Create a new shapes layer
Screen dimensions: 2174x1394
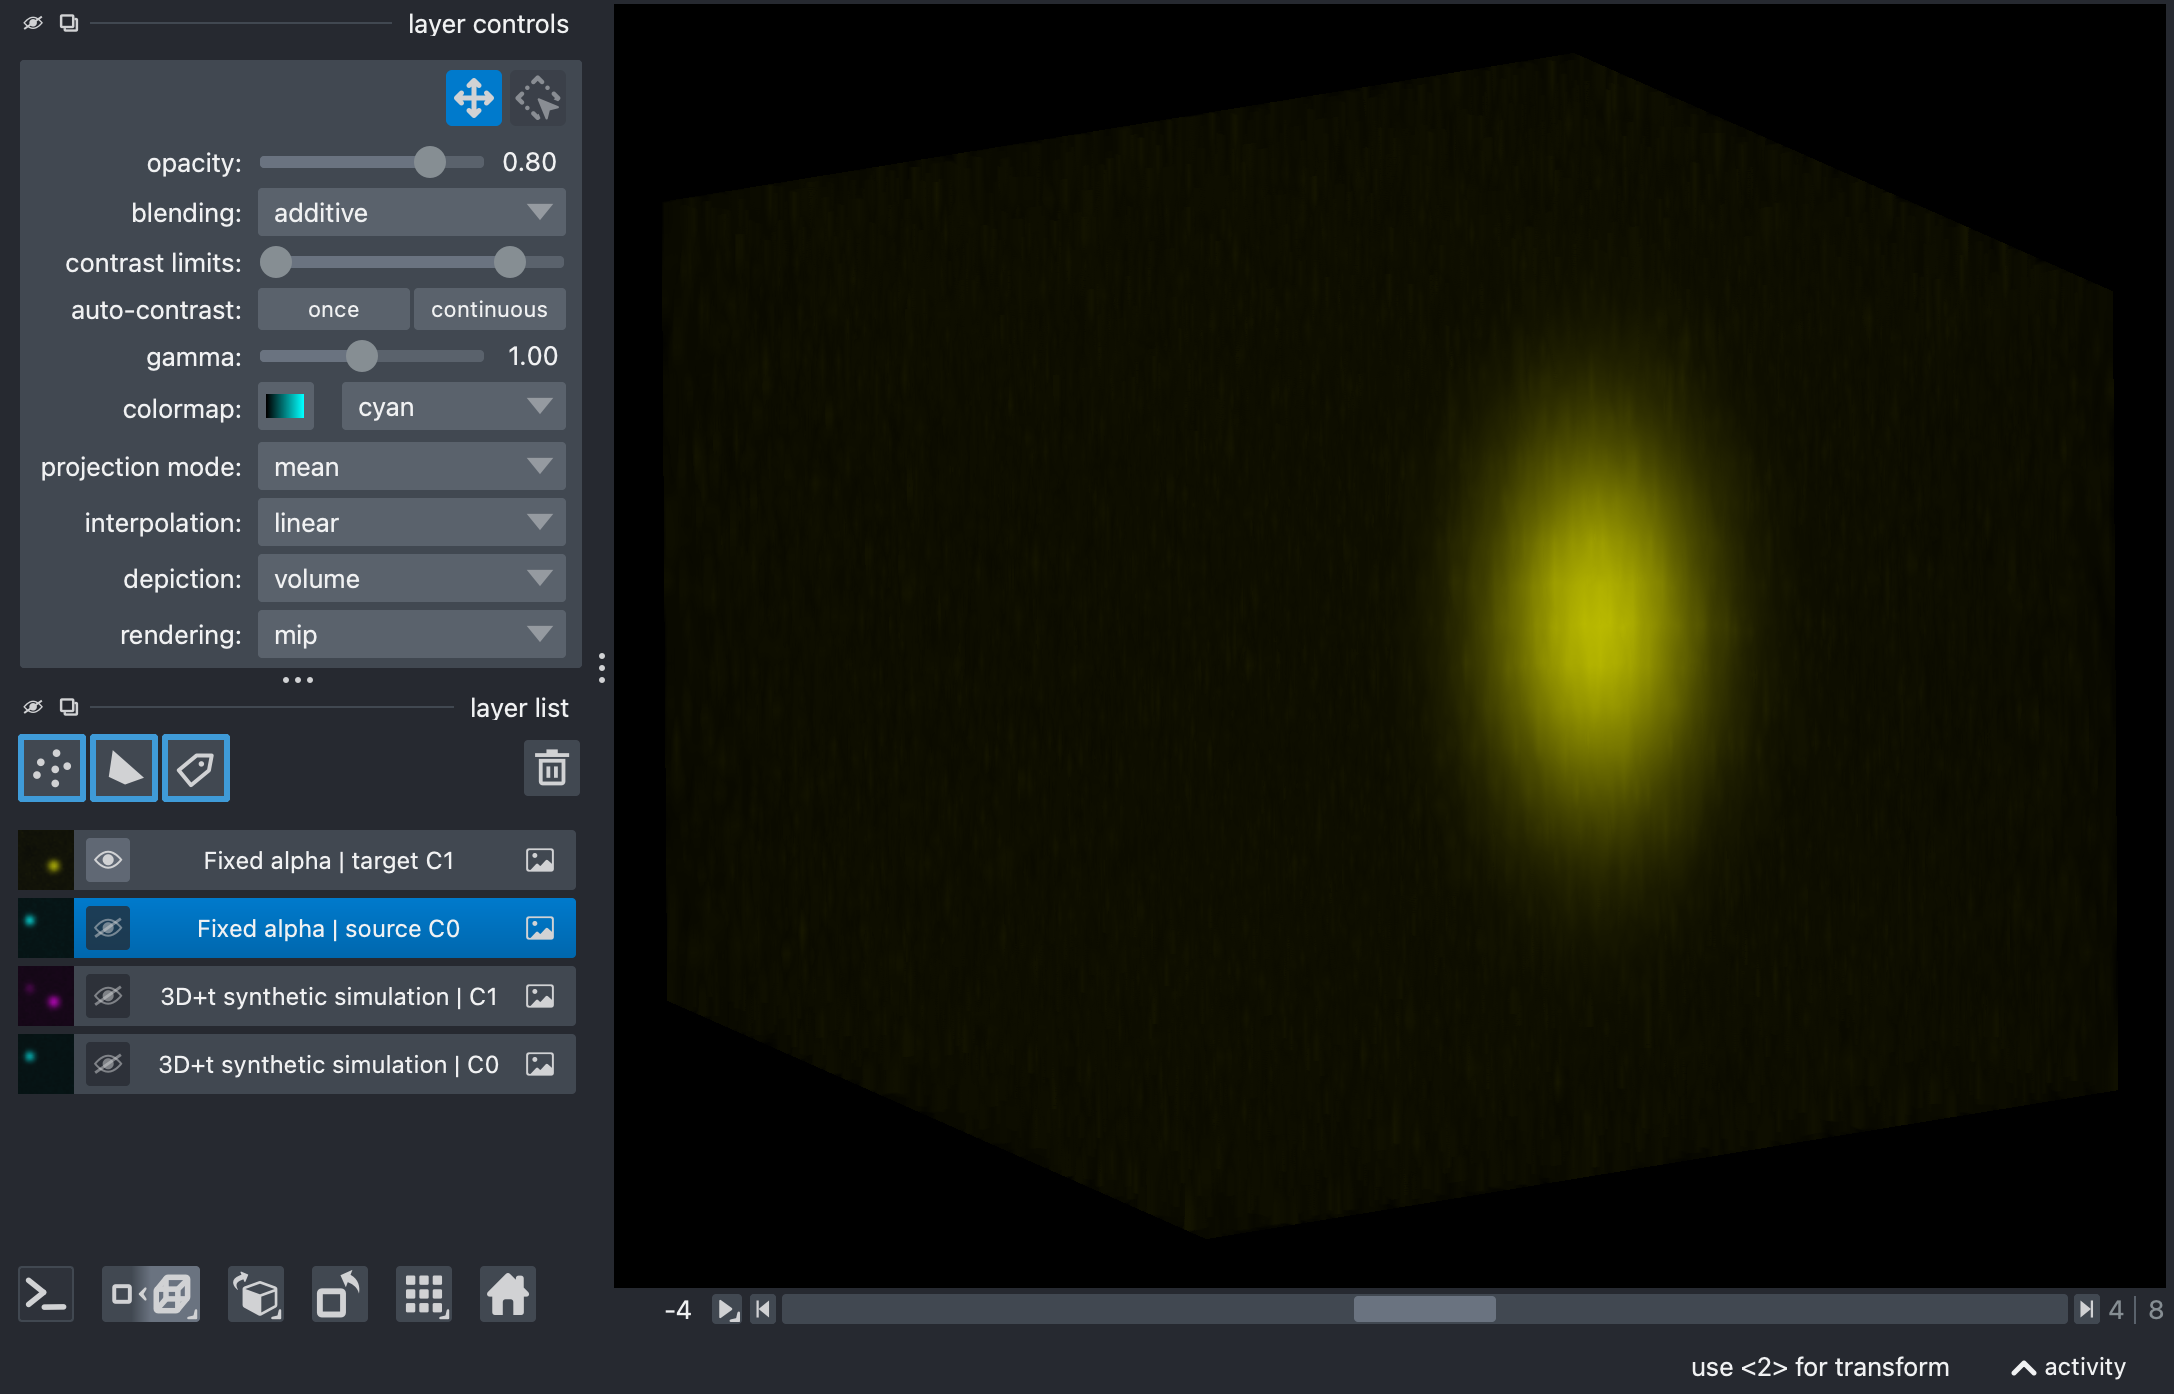coord(124,768)
